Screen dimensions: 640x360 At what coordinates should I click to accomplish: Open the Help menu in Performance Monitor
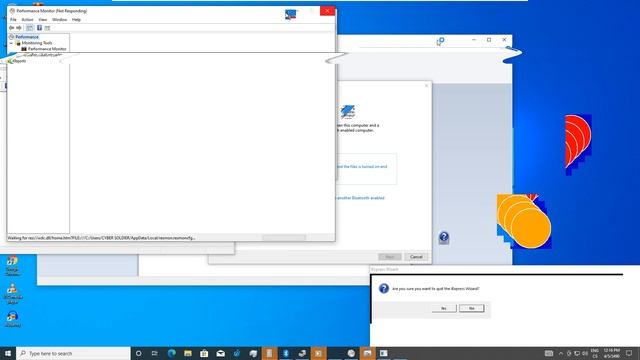point(76,20)
